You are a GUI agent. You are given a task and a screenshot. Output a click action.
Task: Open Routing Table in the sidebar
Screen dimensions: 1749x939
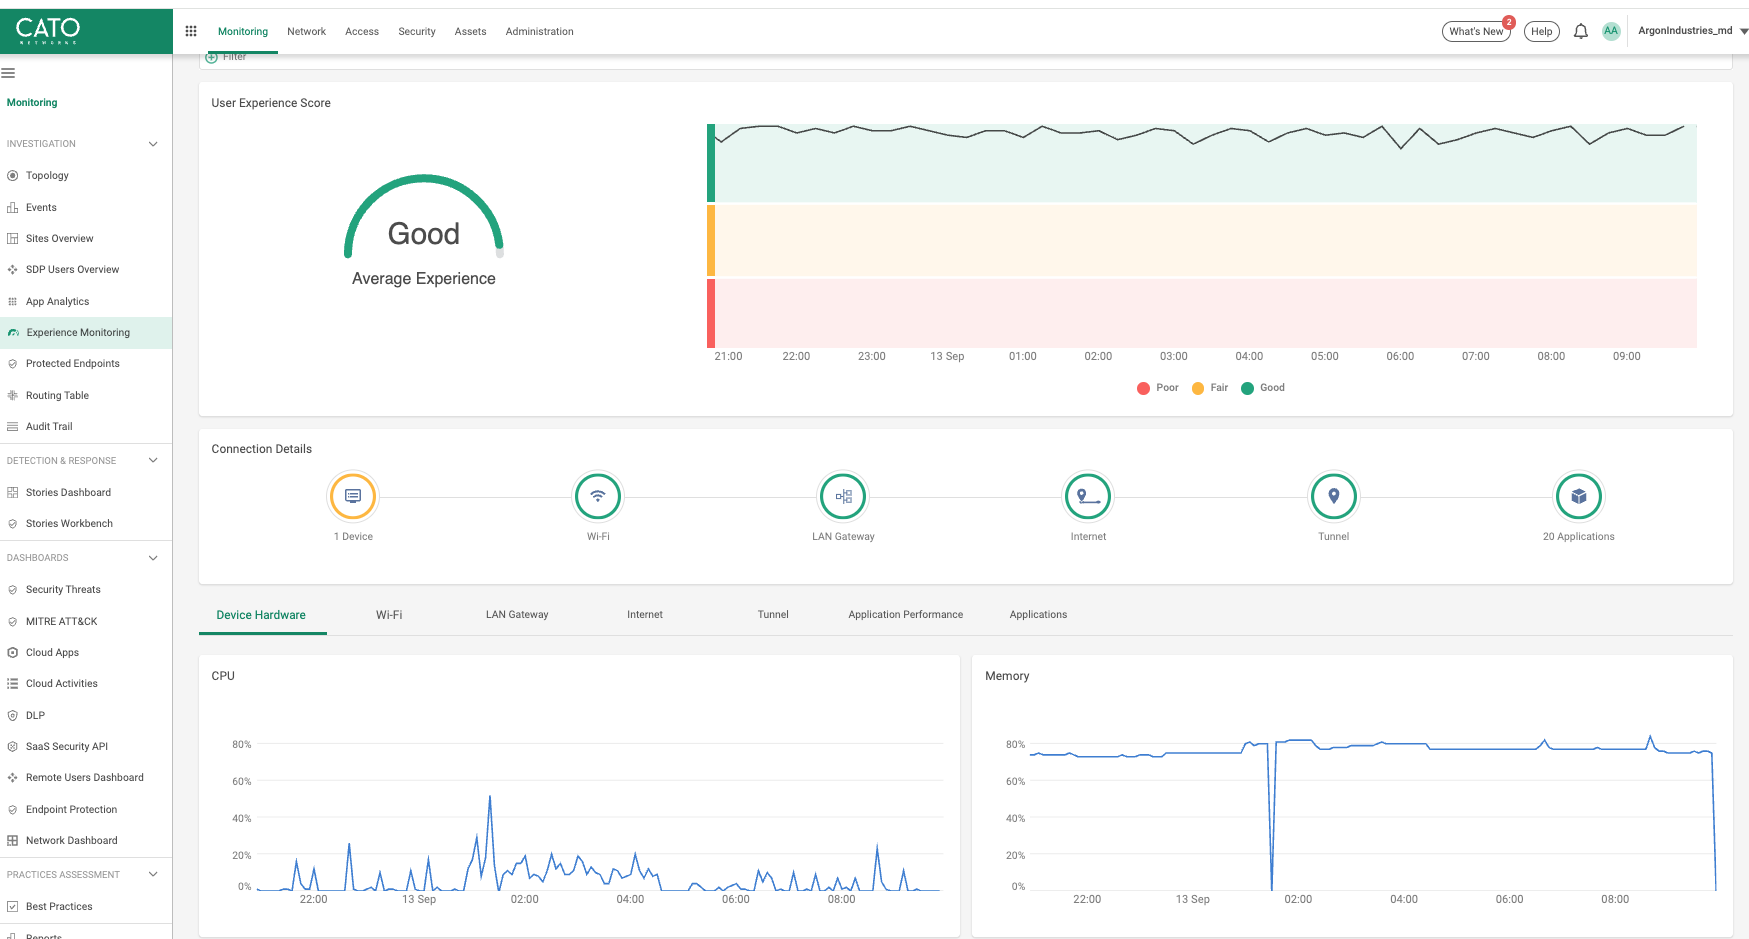tap(57, 396)
